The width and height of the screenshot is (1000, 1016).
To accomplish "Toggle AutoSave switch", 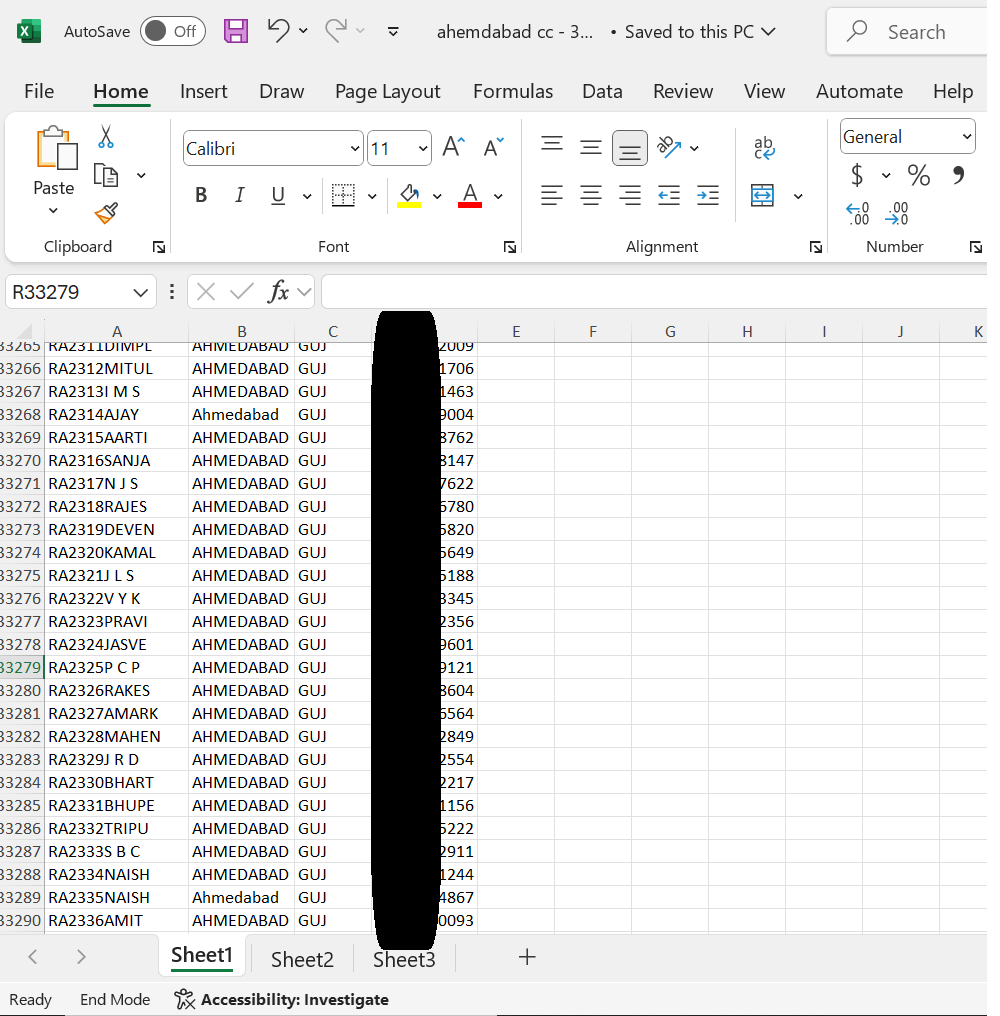I will pyautogui.click(x=172, y=31).
